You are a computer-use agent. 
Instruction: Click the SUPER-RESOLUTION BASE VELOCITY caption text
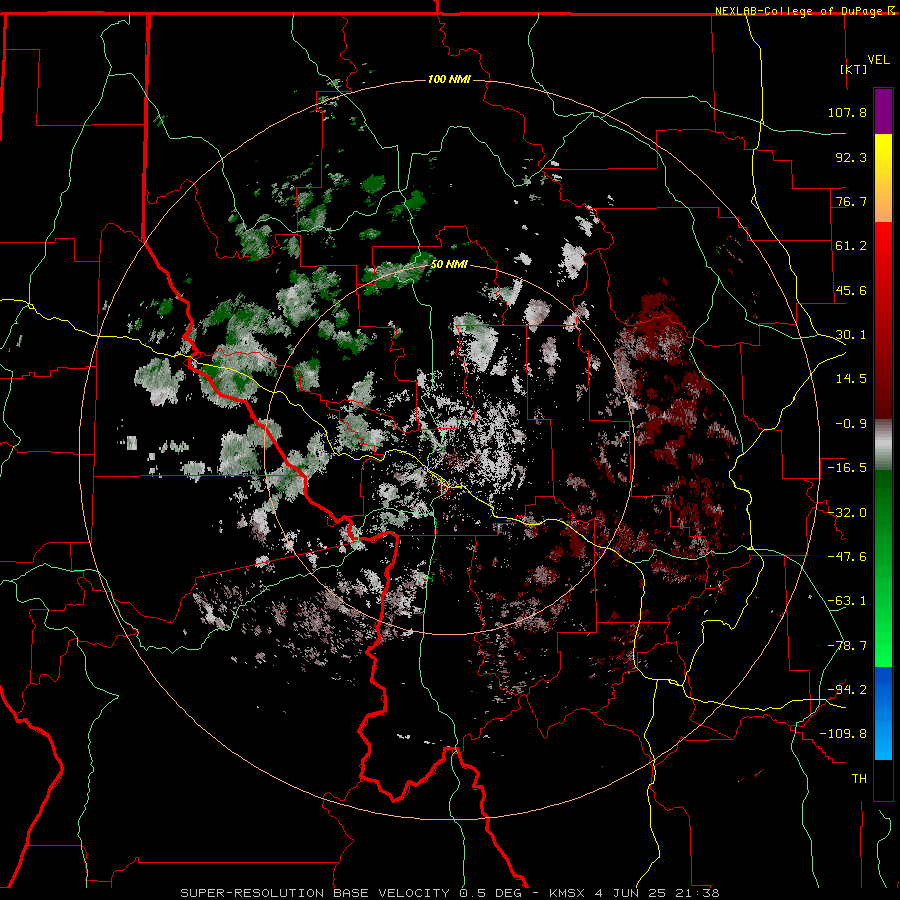click(315, 893)
